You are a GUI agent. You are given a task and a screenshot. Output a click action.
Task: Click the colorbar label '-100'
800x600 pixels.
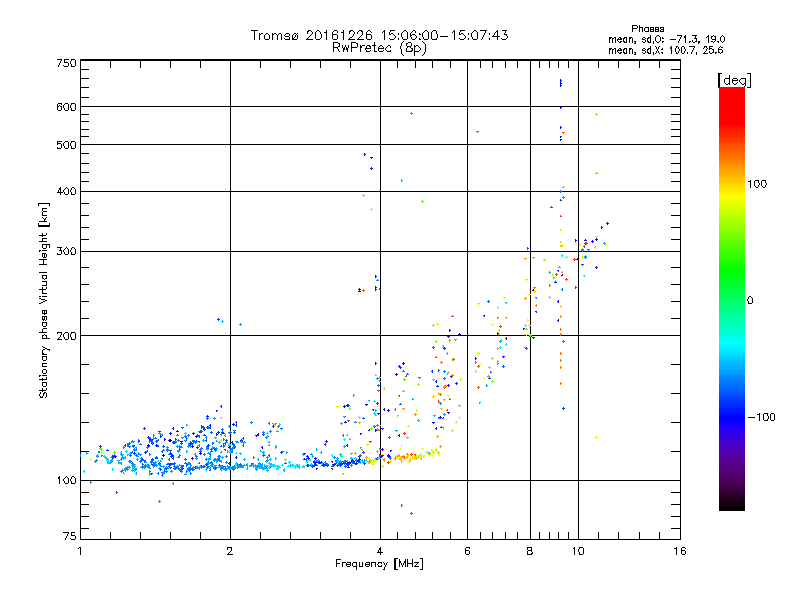(761, 417)
